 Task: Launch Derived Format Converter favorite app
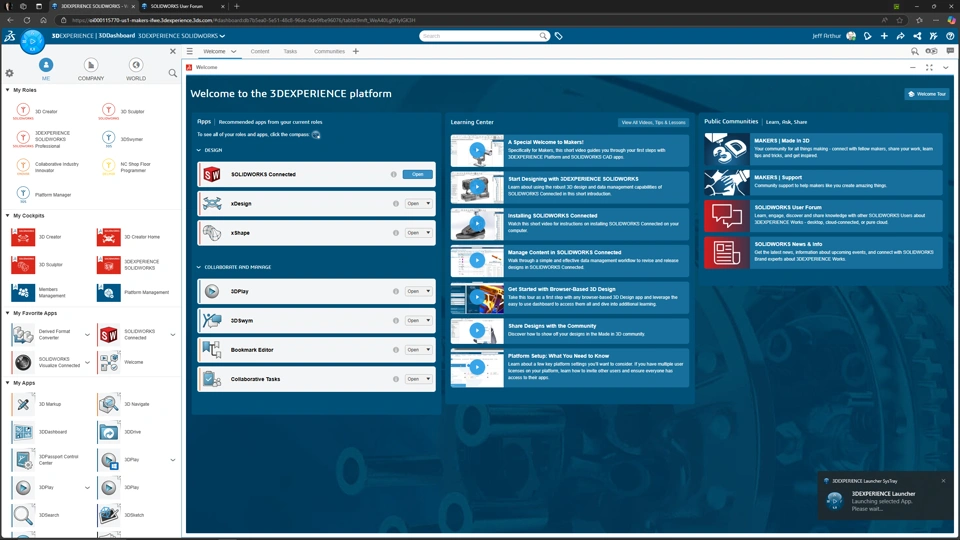(x=44, y=334)
